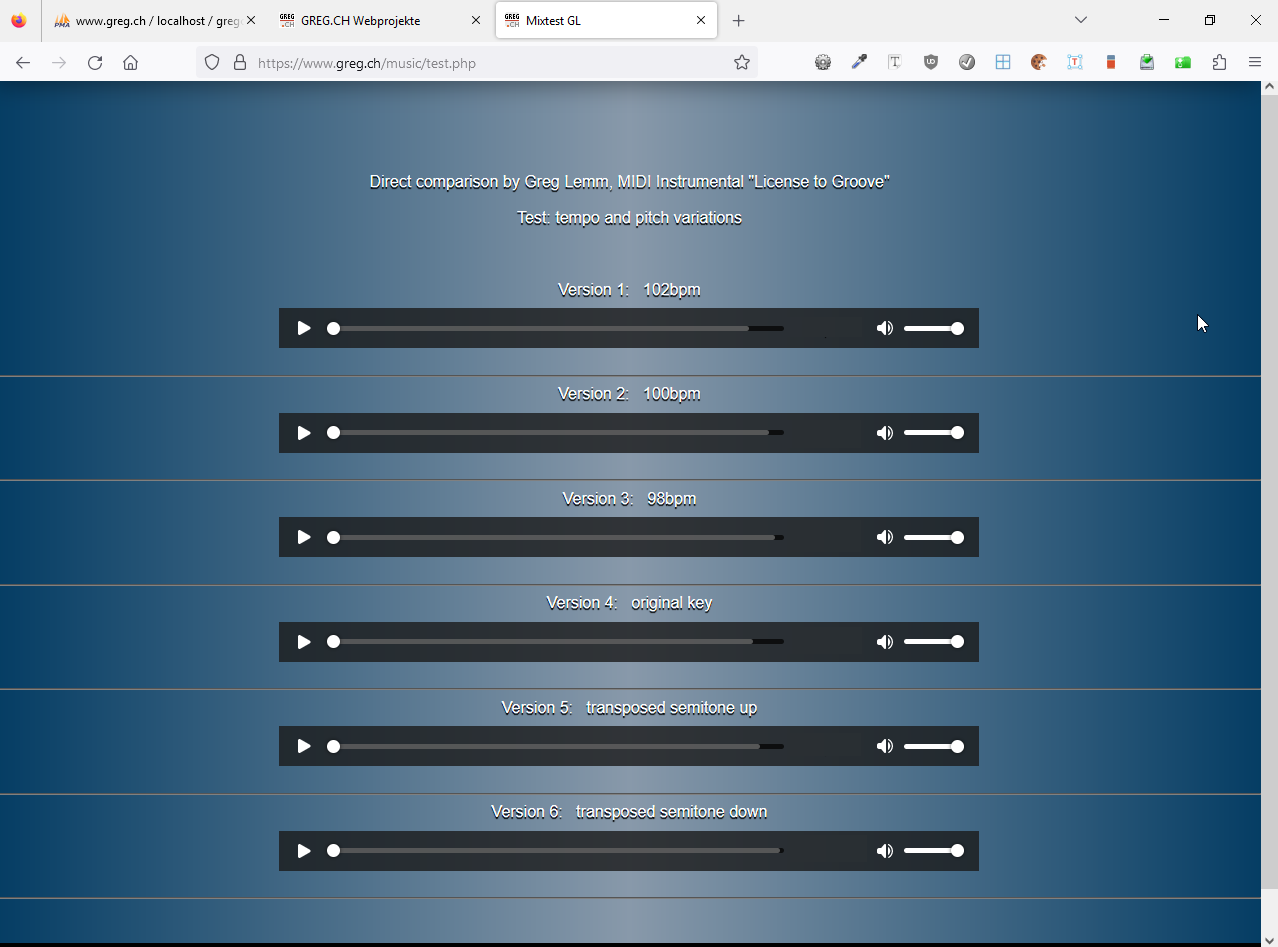Close the www.greg.ch localhost tab
This screenshot has height=947, width=1278.
pos(250,20)
